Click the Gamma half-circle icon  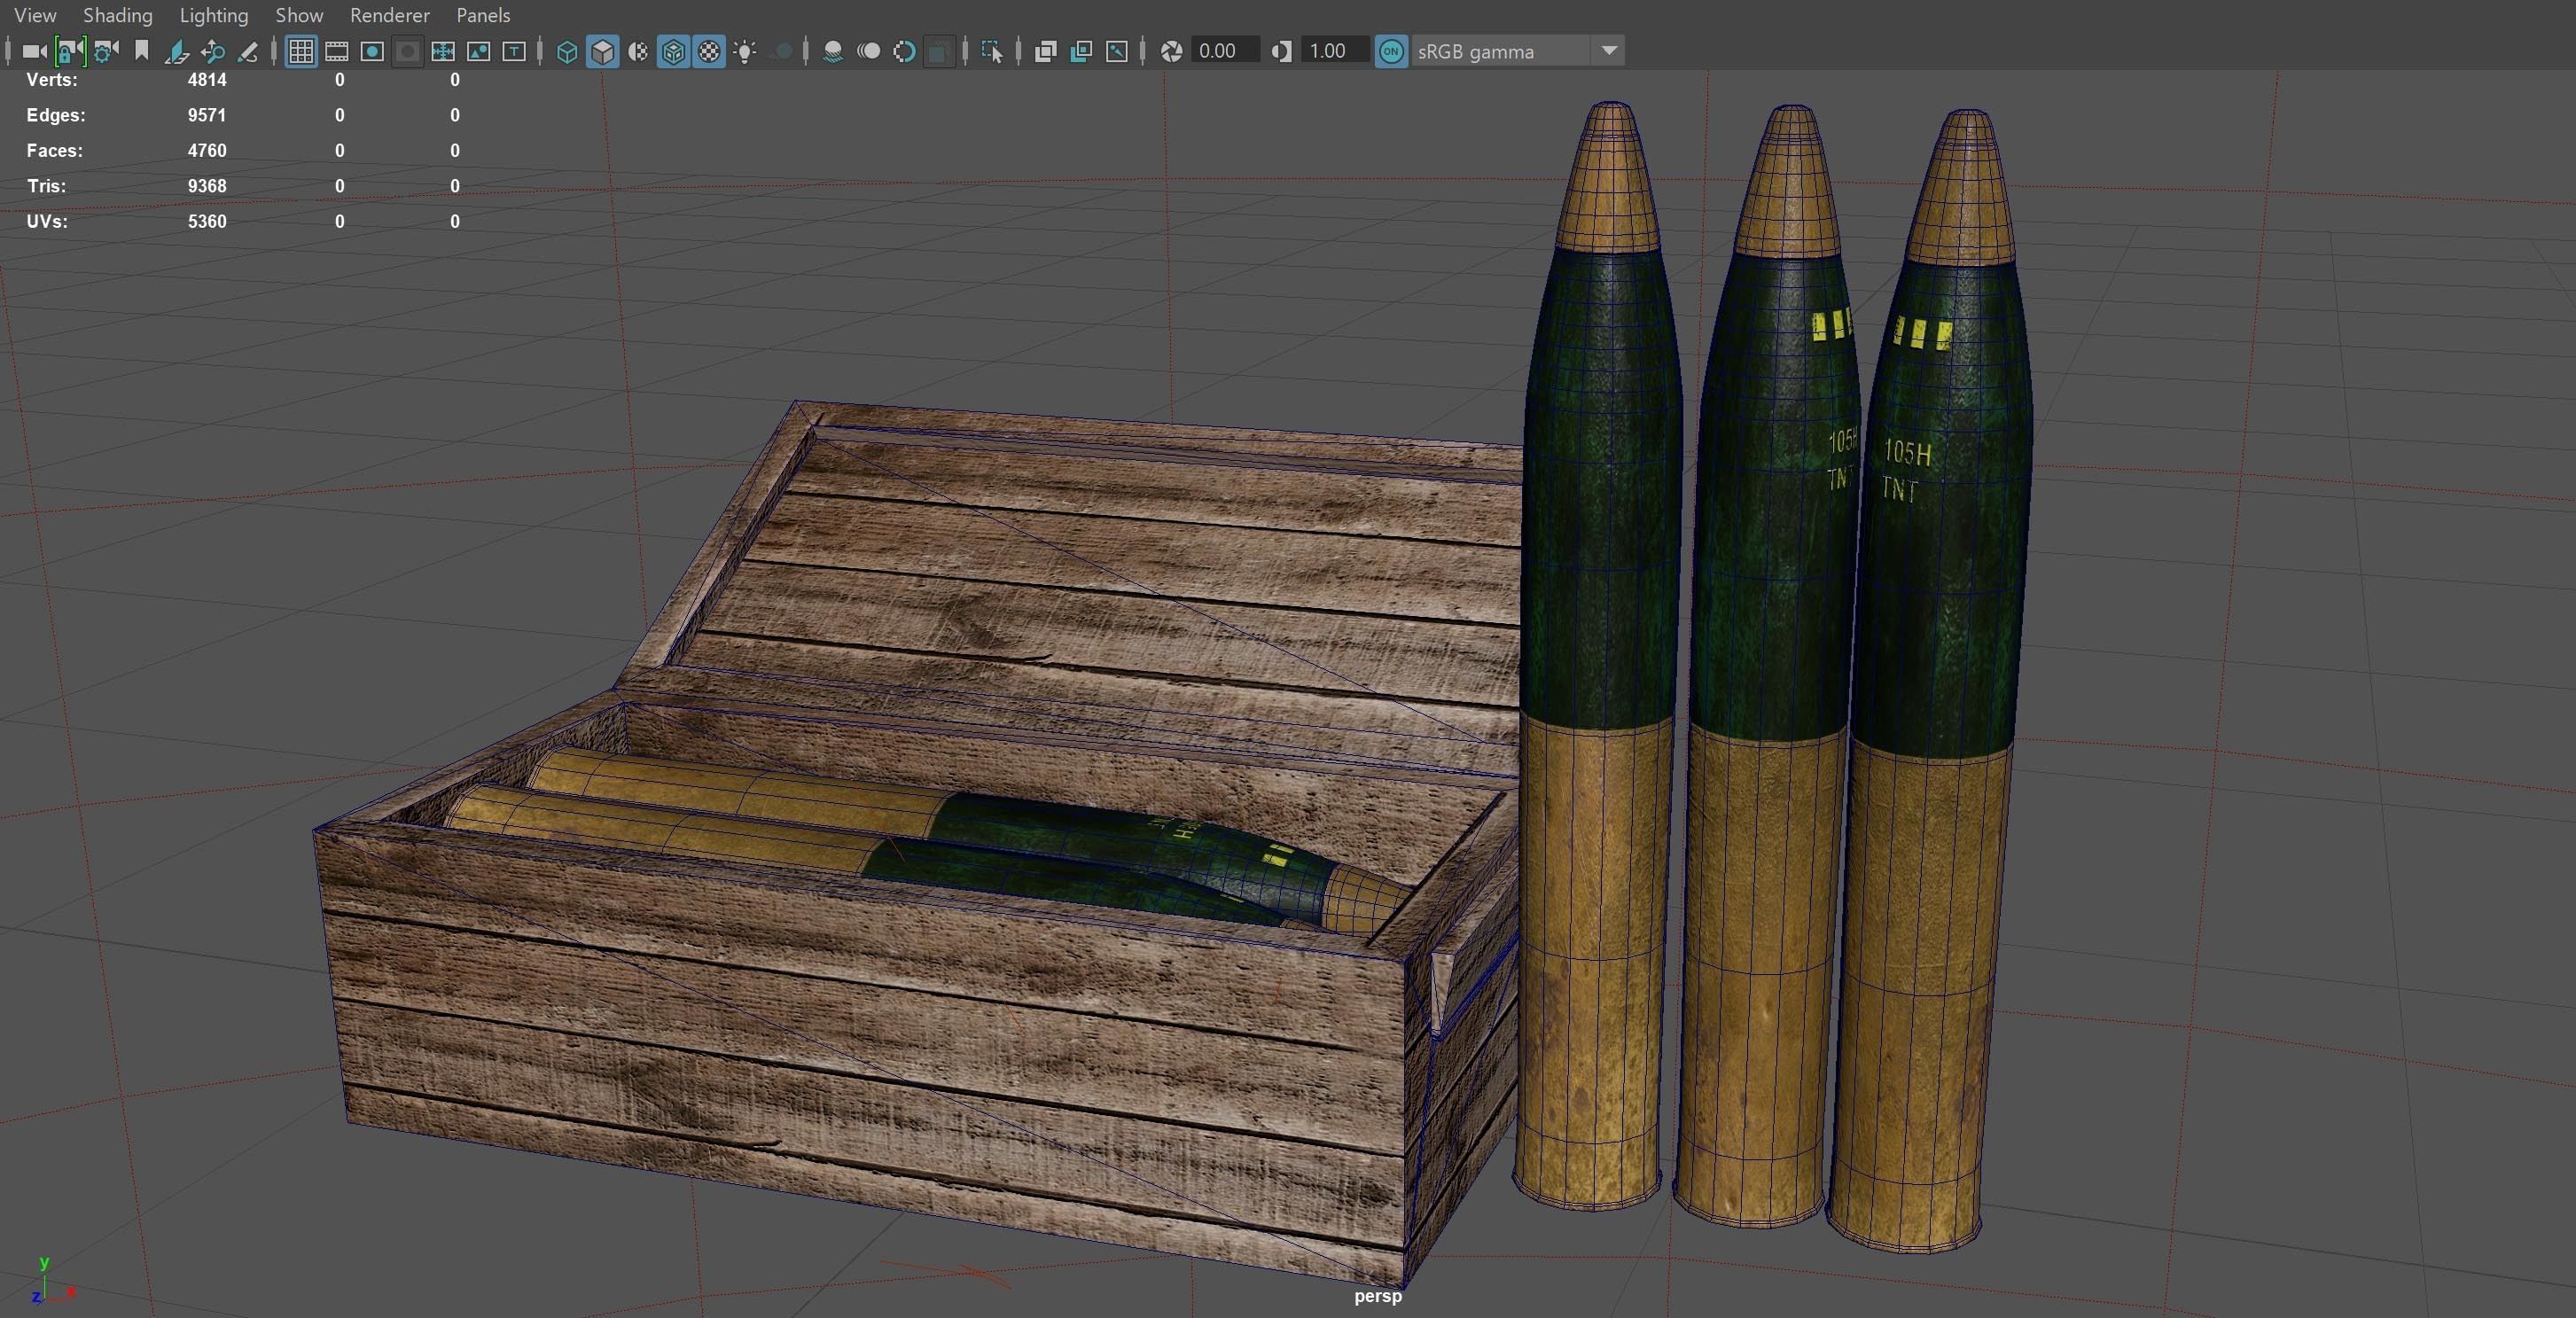[x=1281, y=51]
